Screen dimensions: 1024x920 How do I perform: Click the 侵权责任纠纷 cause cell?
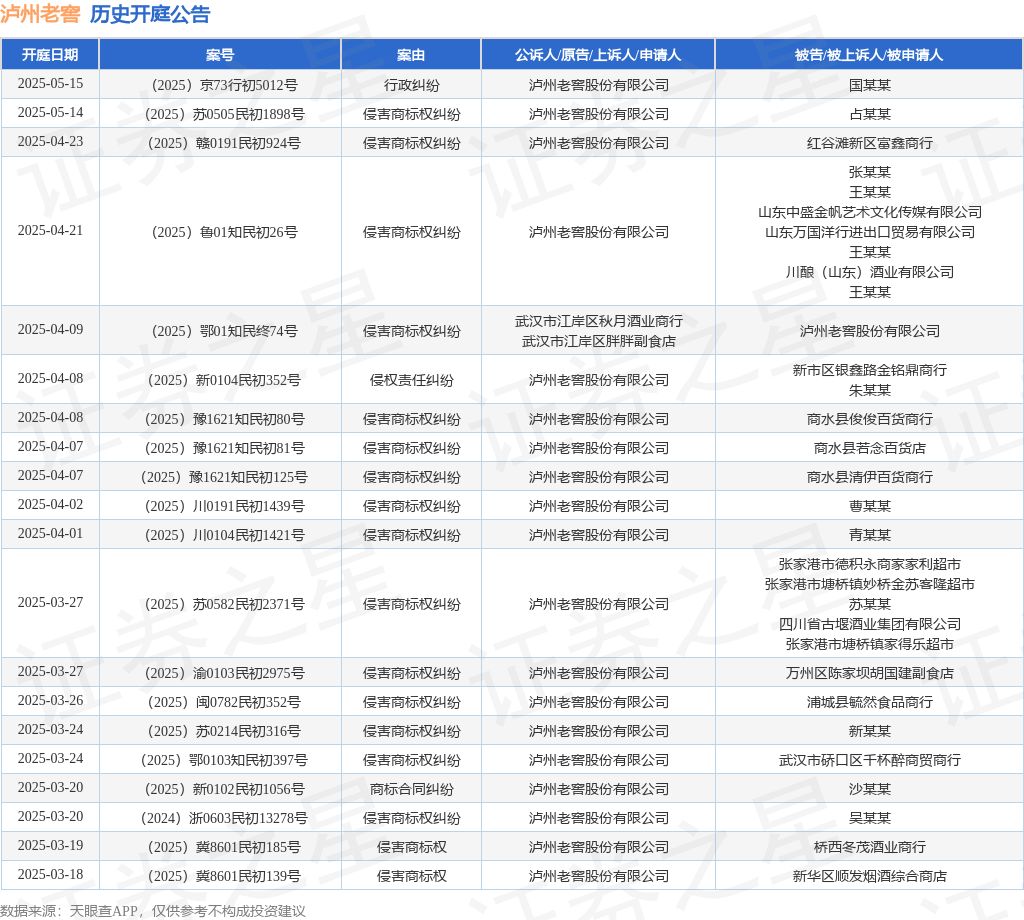click(411, 381)
